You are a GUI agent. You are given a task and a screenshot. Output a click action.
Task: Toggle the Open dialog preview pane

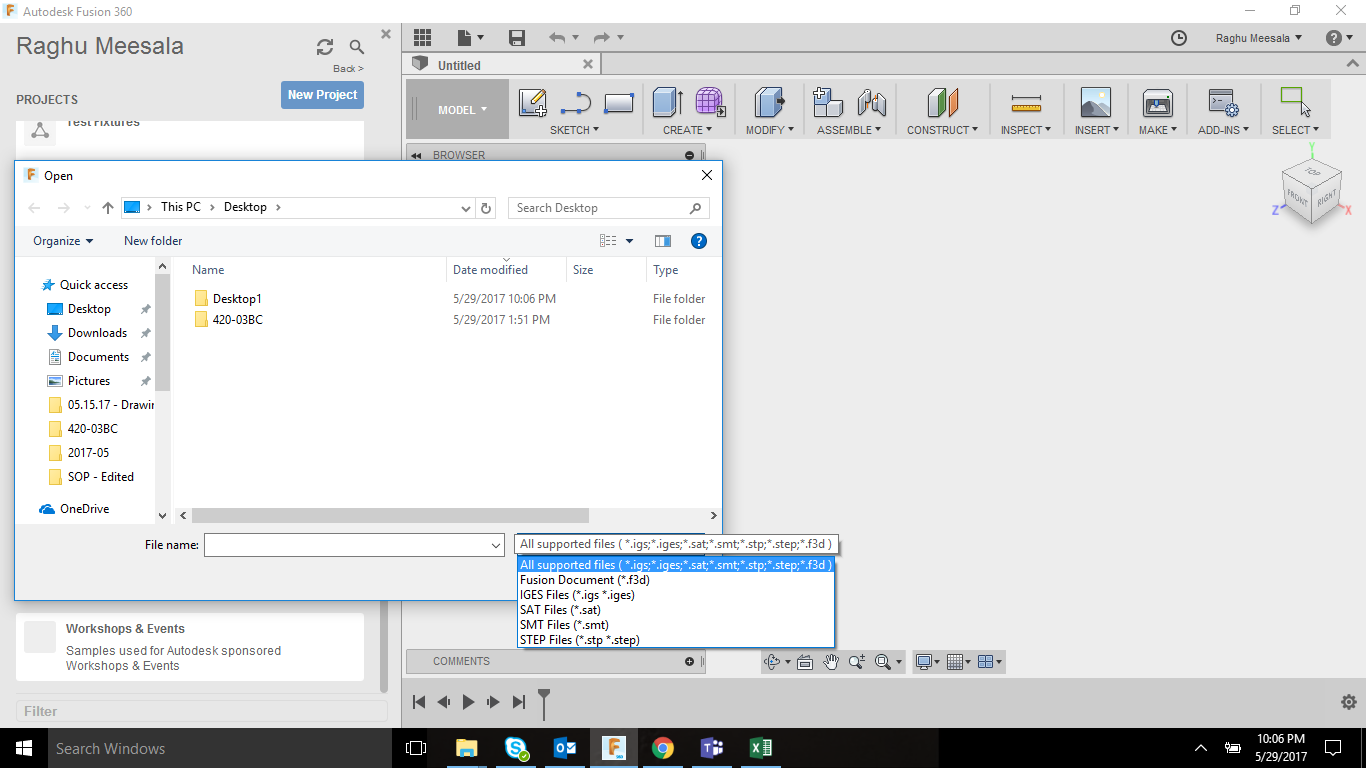coord(663,241)
